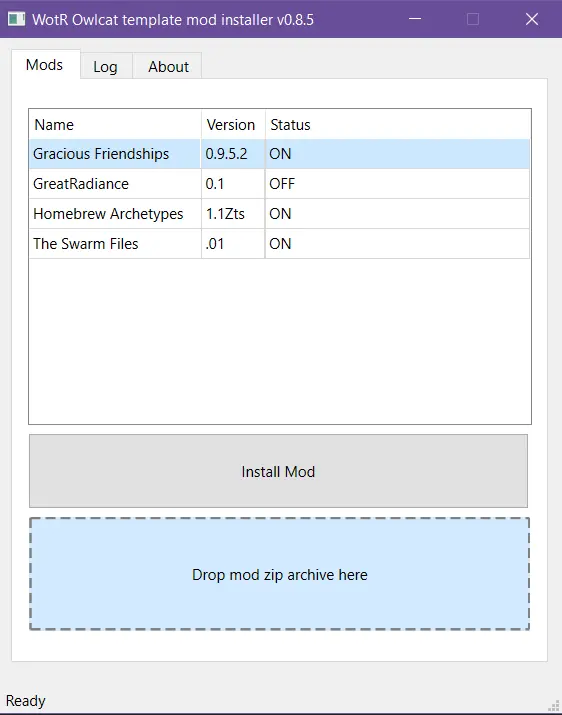Minimize the mod installer window

[x=415, y=19]
